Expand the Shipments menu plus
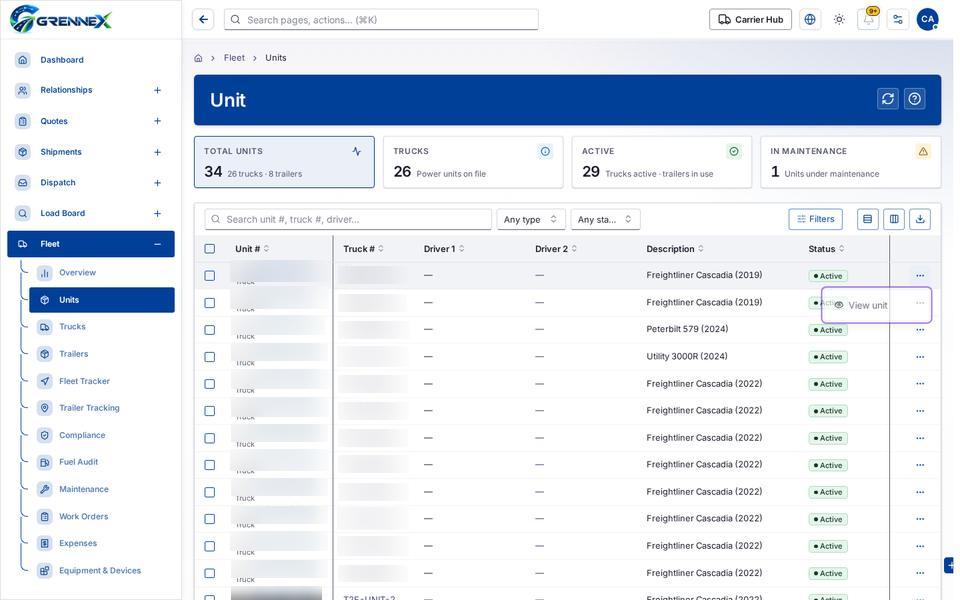Image resolution: width=960 pixels, height=600 pixels. [x=157, y=152]
